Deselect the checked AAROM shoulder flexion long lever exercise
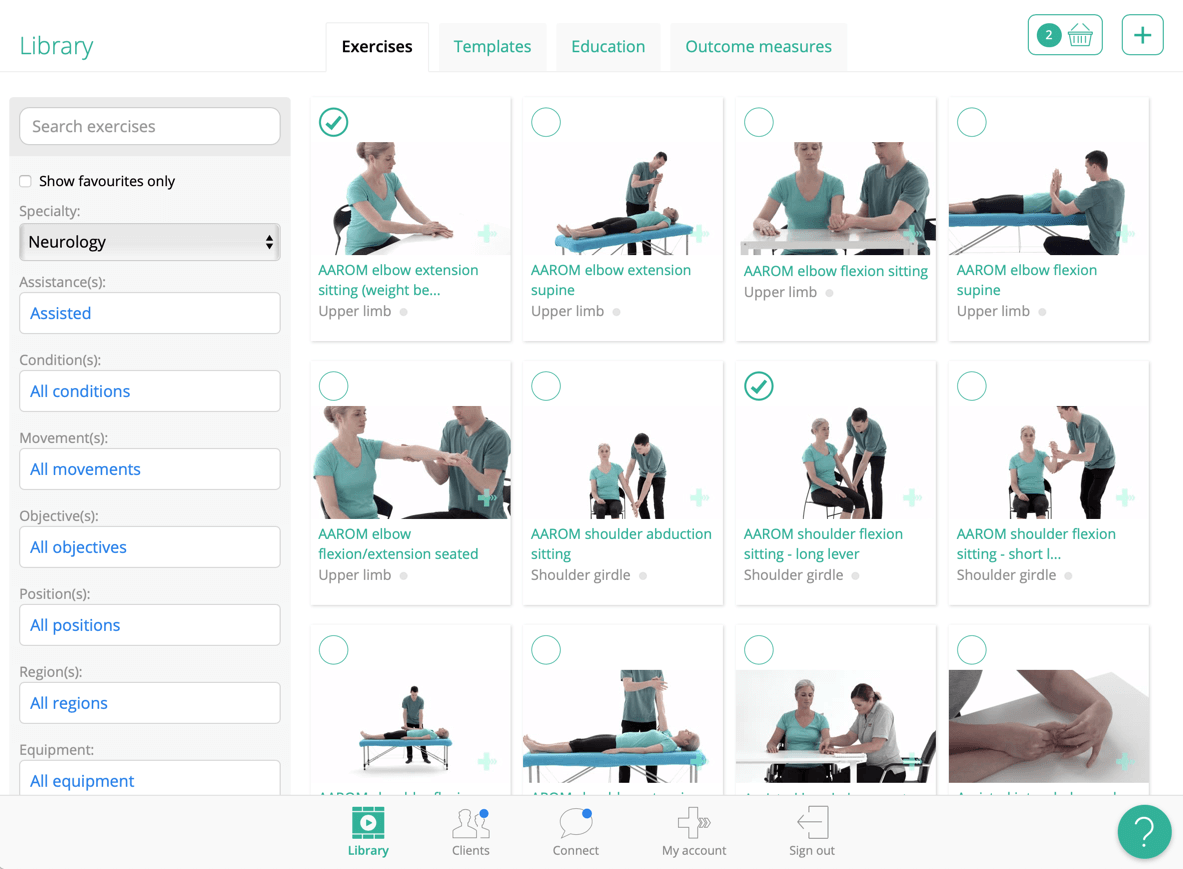Image resolution: width=1183 pixels, height=869 pixels. click(x=759, y=385)
